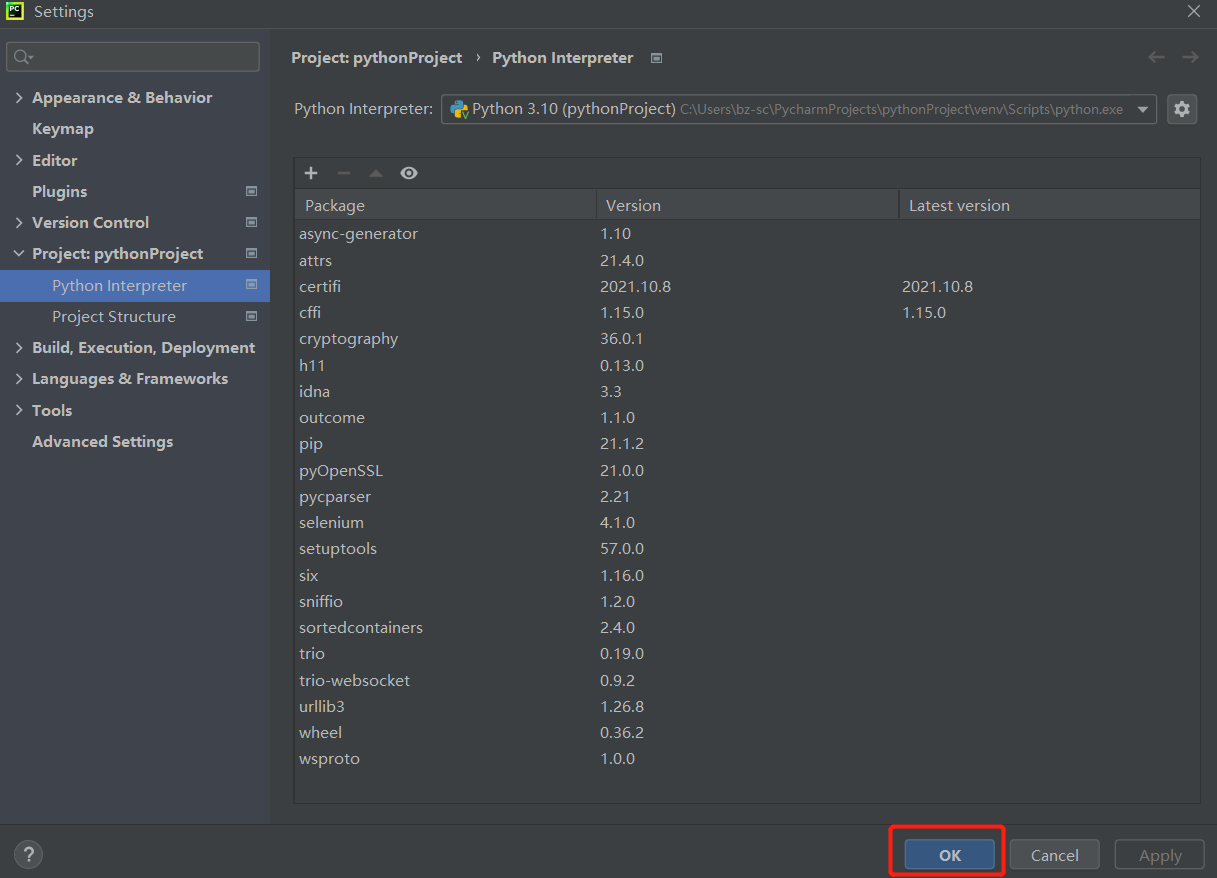Click project-level icon beside Version Control
The image size is (1217, 878).
(x=251, y=222)
